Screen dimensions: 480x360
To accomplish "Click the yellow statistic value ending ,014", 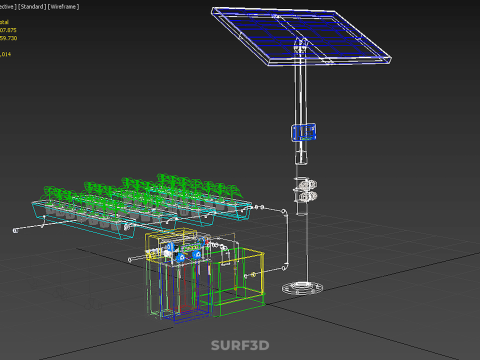I will [x=5, y=54].
